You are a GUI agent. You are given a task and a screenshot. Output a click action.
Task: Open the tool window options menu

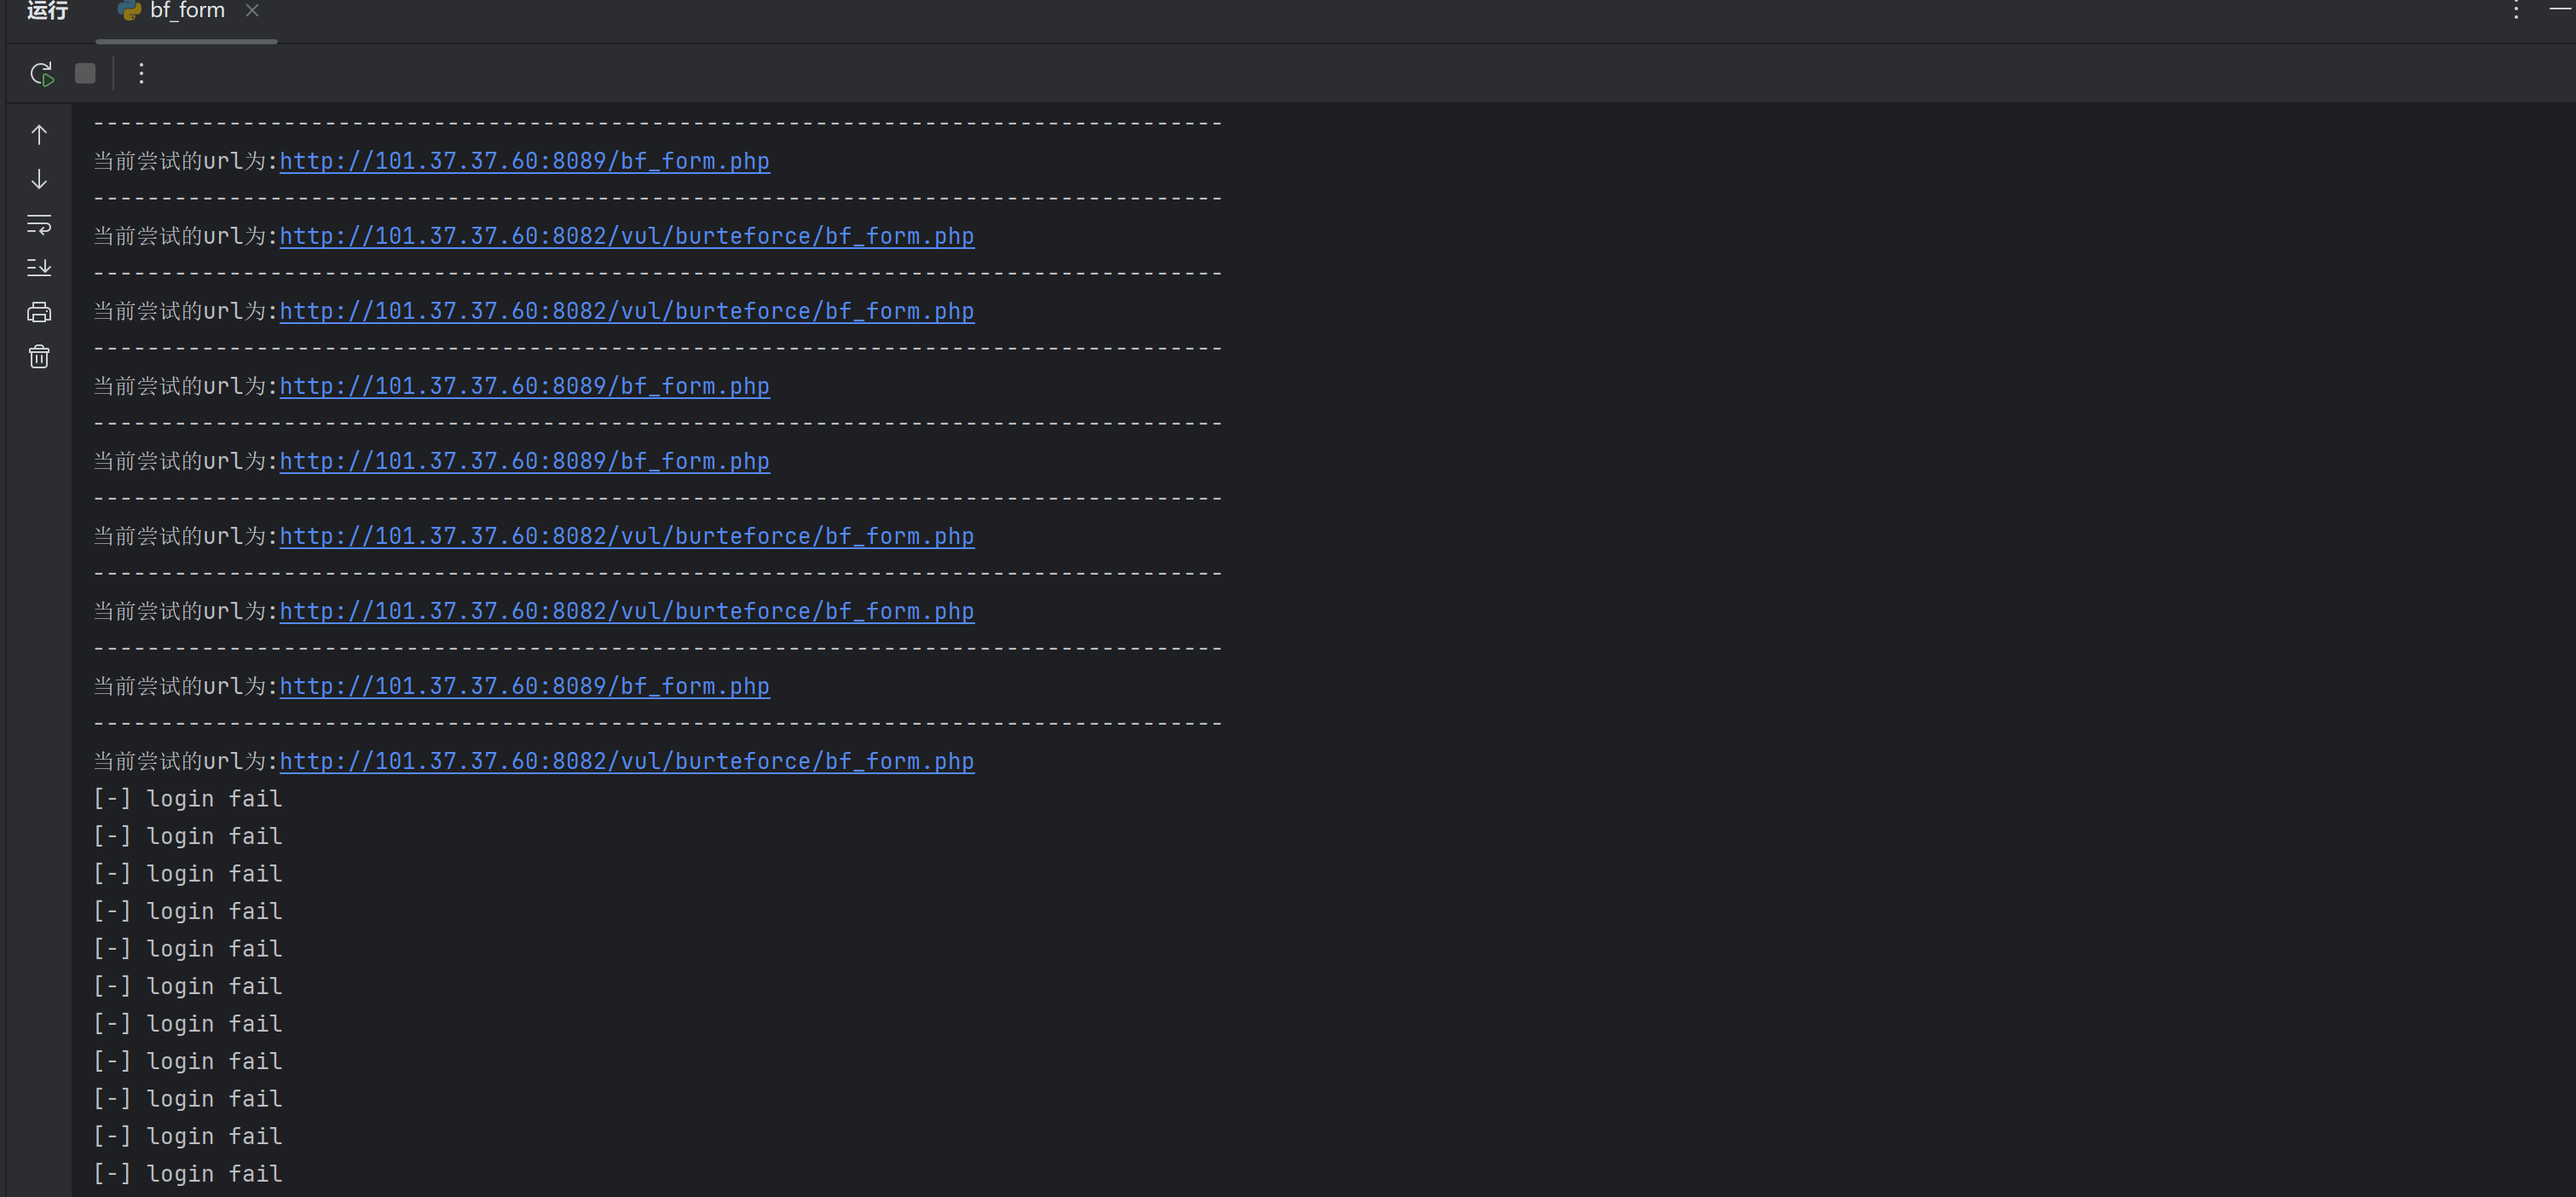tap(2516, 11)
